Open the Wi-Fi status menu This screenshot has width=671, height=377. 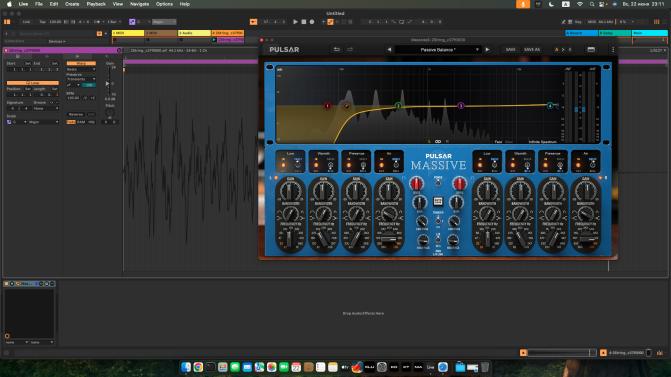click(x=580, y=4)
